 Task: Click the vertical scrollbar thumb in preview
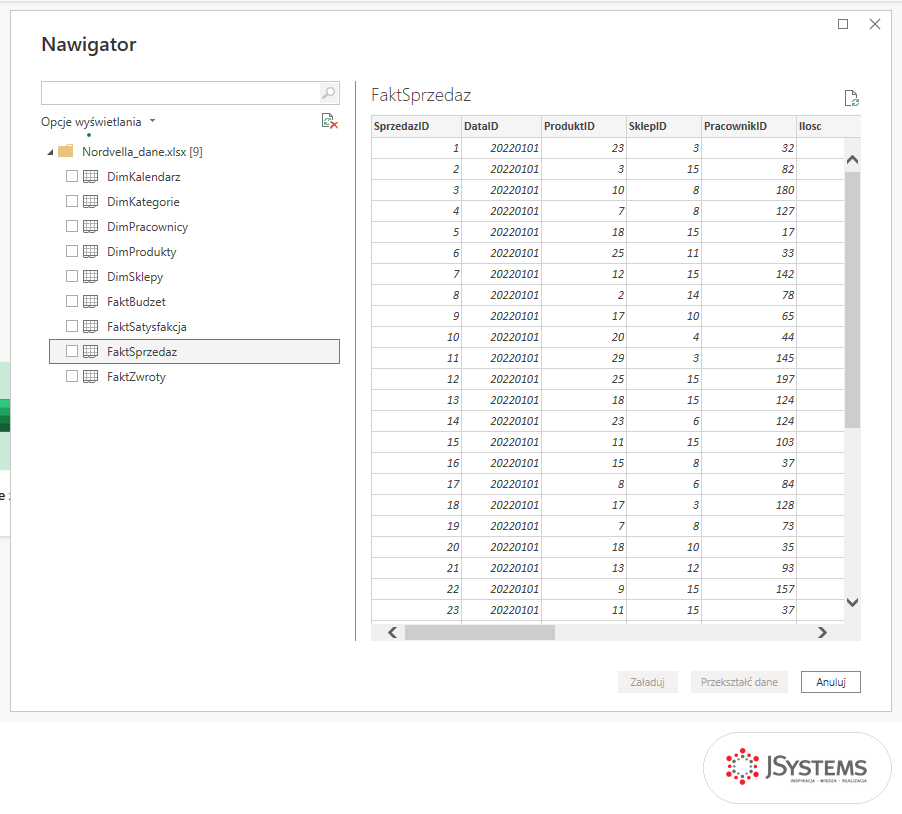pos(853,300)
